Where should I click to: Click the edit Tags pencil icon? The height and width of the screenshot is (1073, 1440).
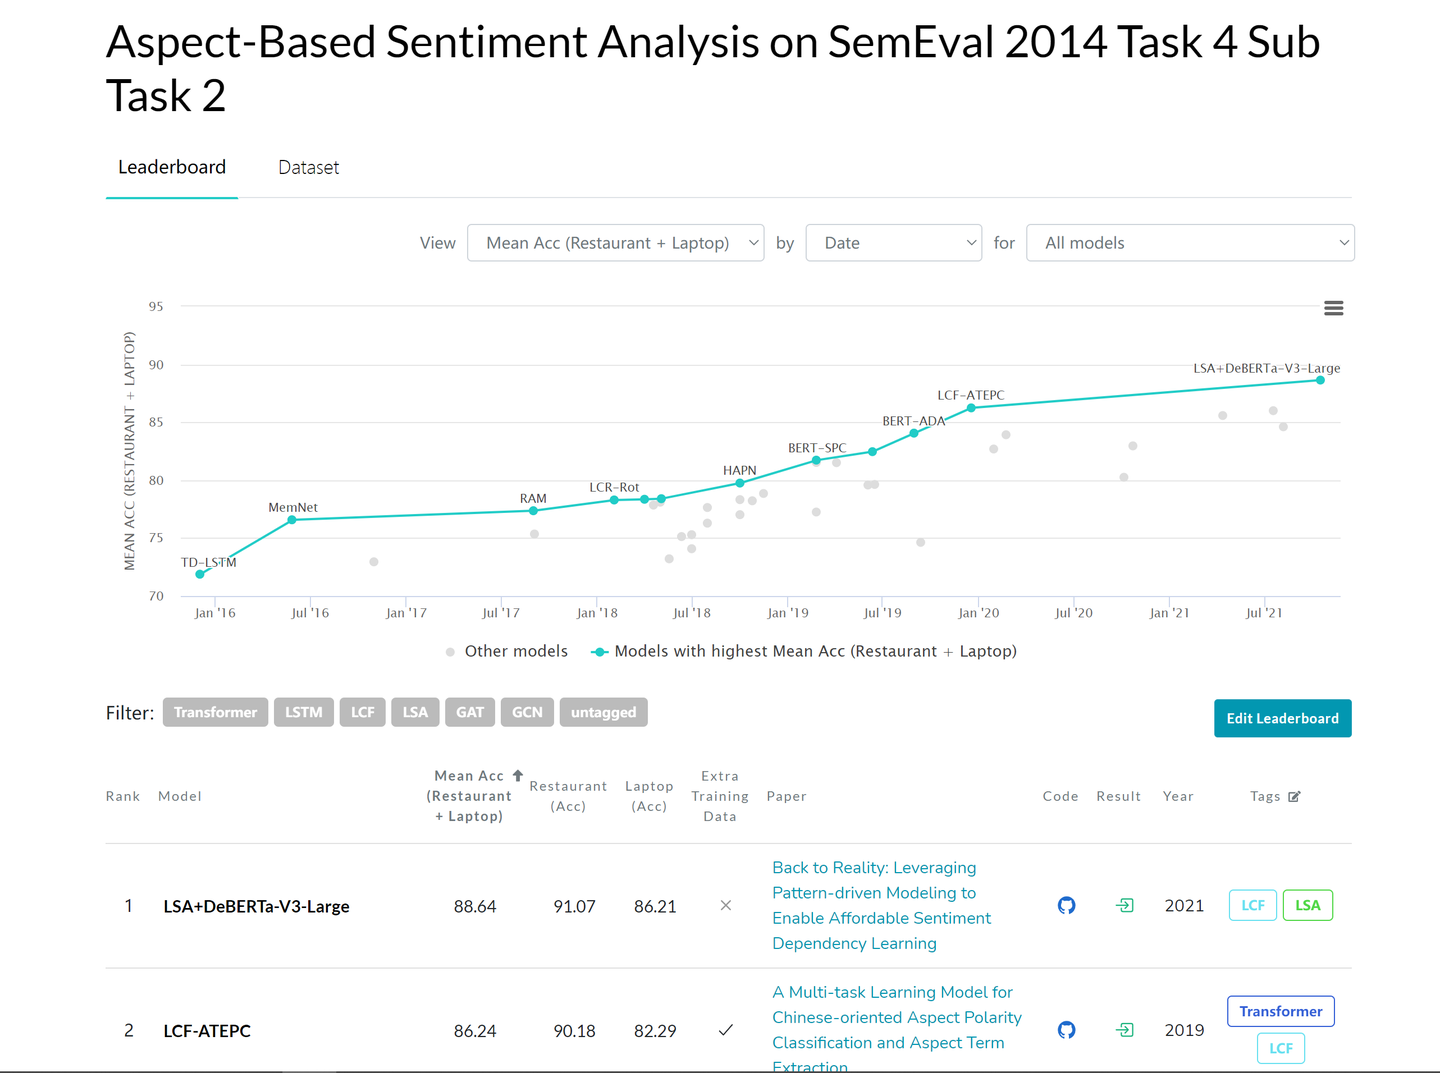tap(1294, 797)
